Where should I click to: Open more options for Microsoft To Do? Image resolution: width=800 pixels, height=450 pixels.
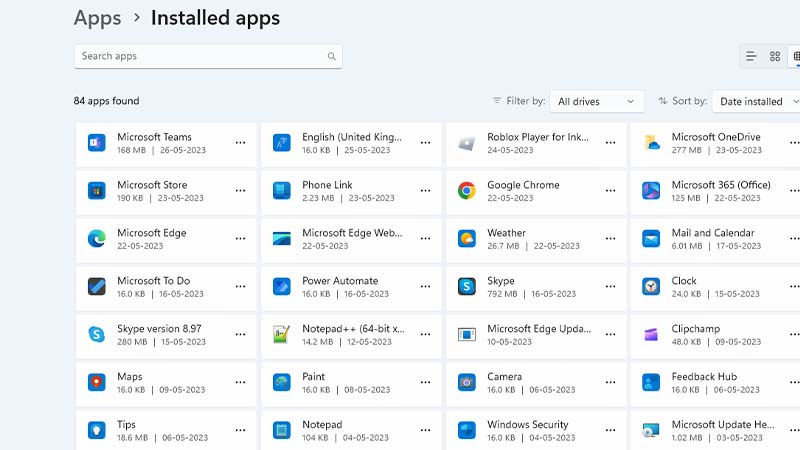point(240,287)
